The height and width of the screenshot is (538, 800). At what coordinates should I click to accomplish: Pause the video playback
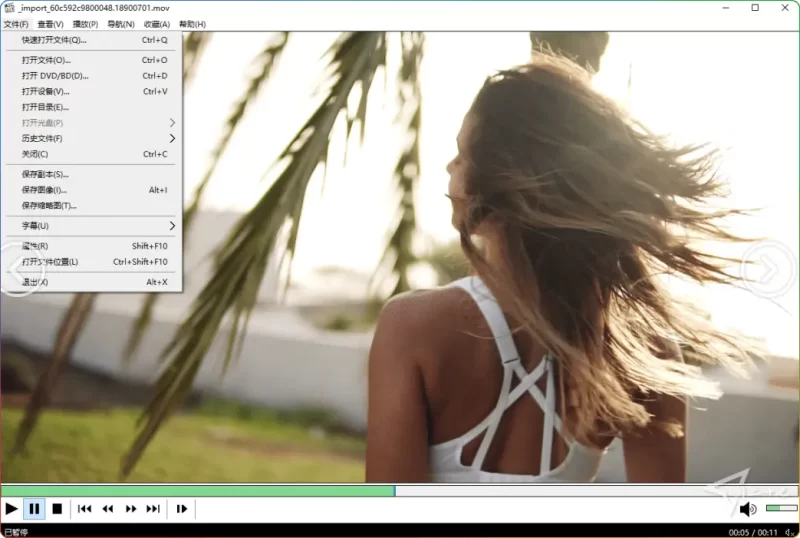(x=34, y=509)
